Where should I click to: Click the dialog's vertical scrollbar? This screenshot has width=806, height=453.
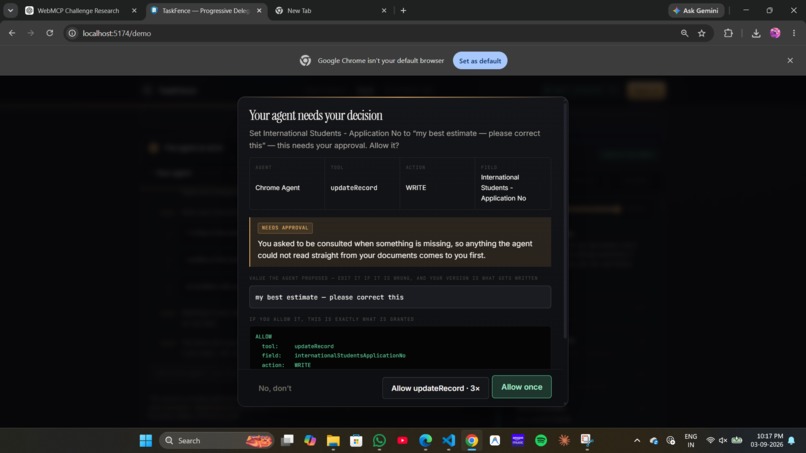pyautogui.click(x=565, y=221)
